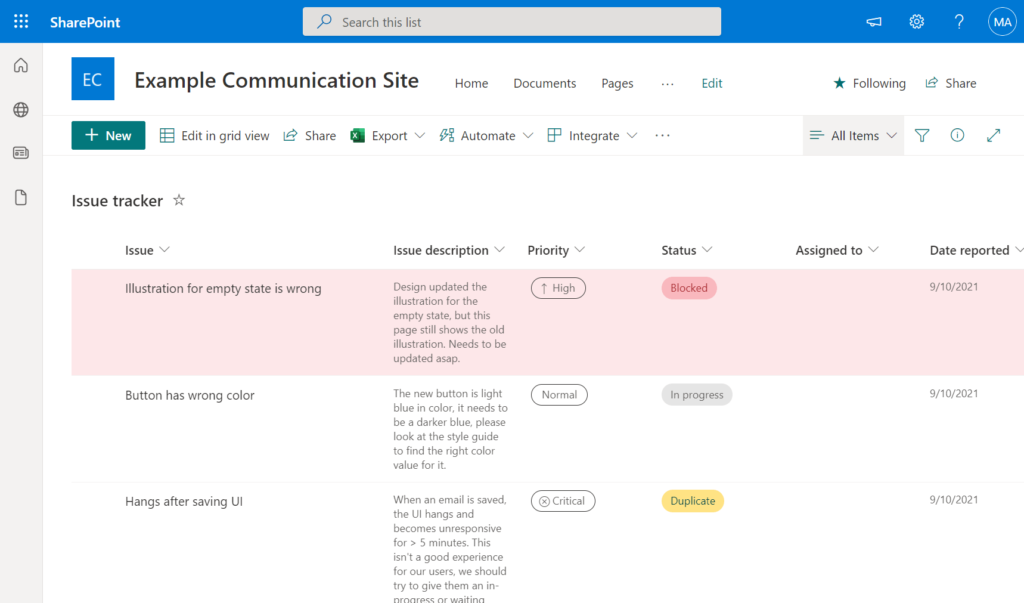The height and width of the screenshot is (603, 1024).
Task: Share the site from header
Action: pyautogui.click(x=951, y=83)
